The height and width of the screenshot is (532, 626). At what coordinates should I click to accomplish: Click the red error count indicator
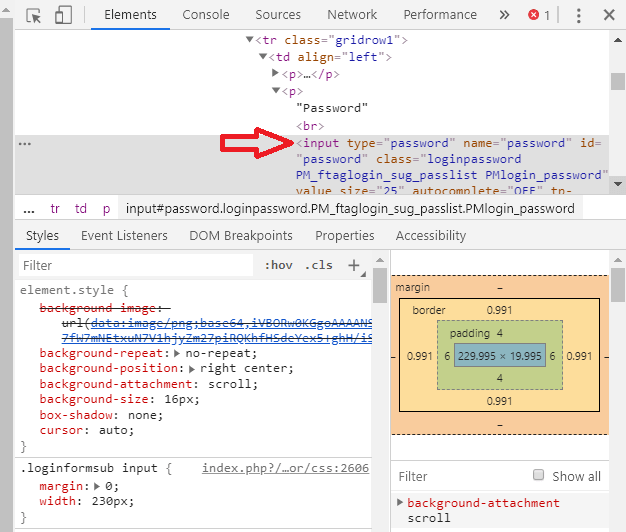(539, 15)
